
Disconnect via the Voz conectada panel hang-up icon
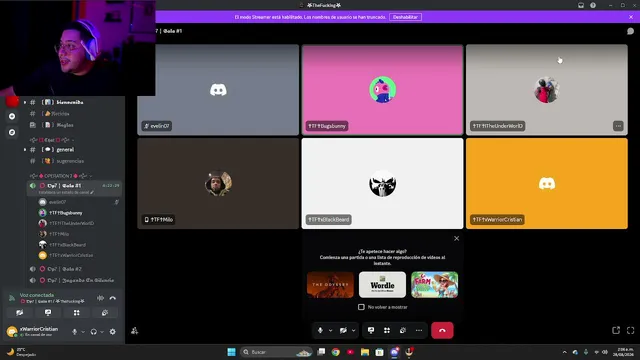[x=113, y=298]
